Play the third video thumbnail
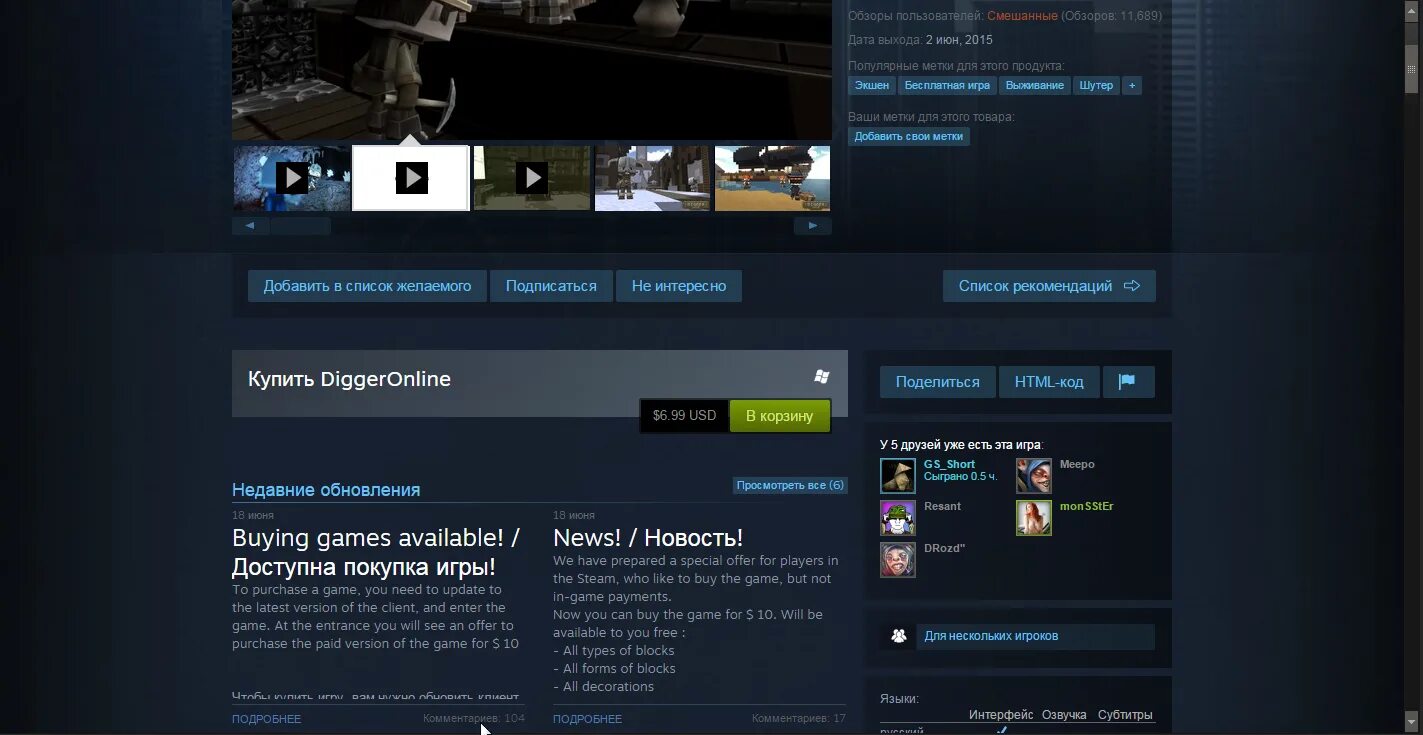The image size is (1423, 735). click(x=531, y=178)
